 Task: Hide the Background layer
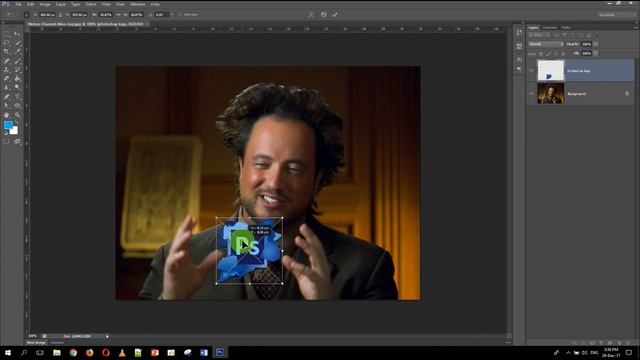[x=531, y=93]
